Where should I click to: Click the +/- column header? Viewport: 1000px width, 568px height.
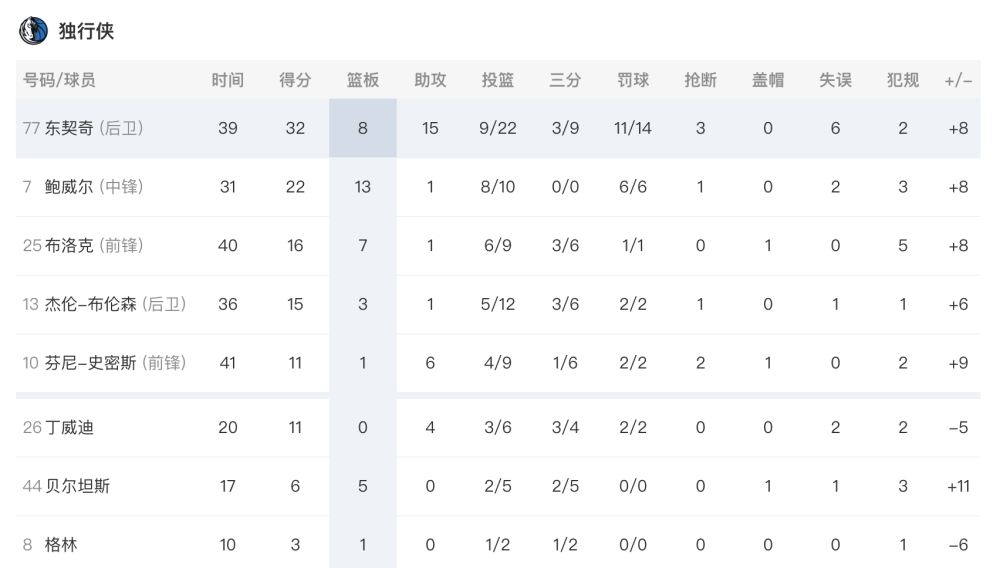pyautogui.click(x=959, y=80)
